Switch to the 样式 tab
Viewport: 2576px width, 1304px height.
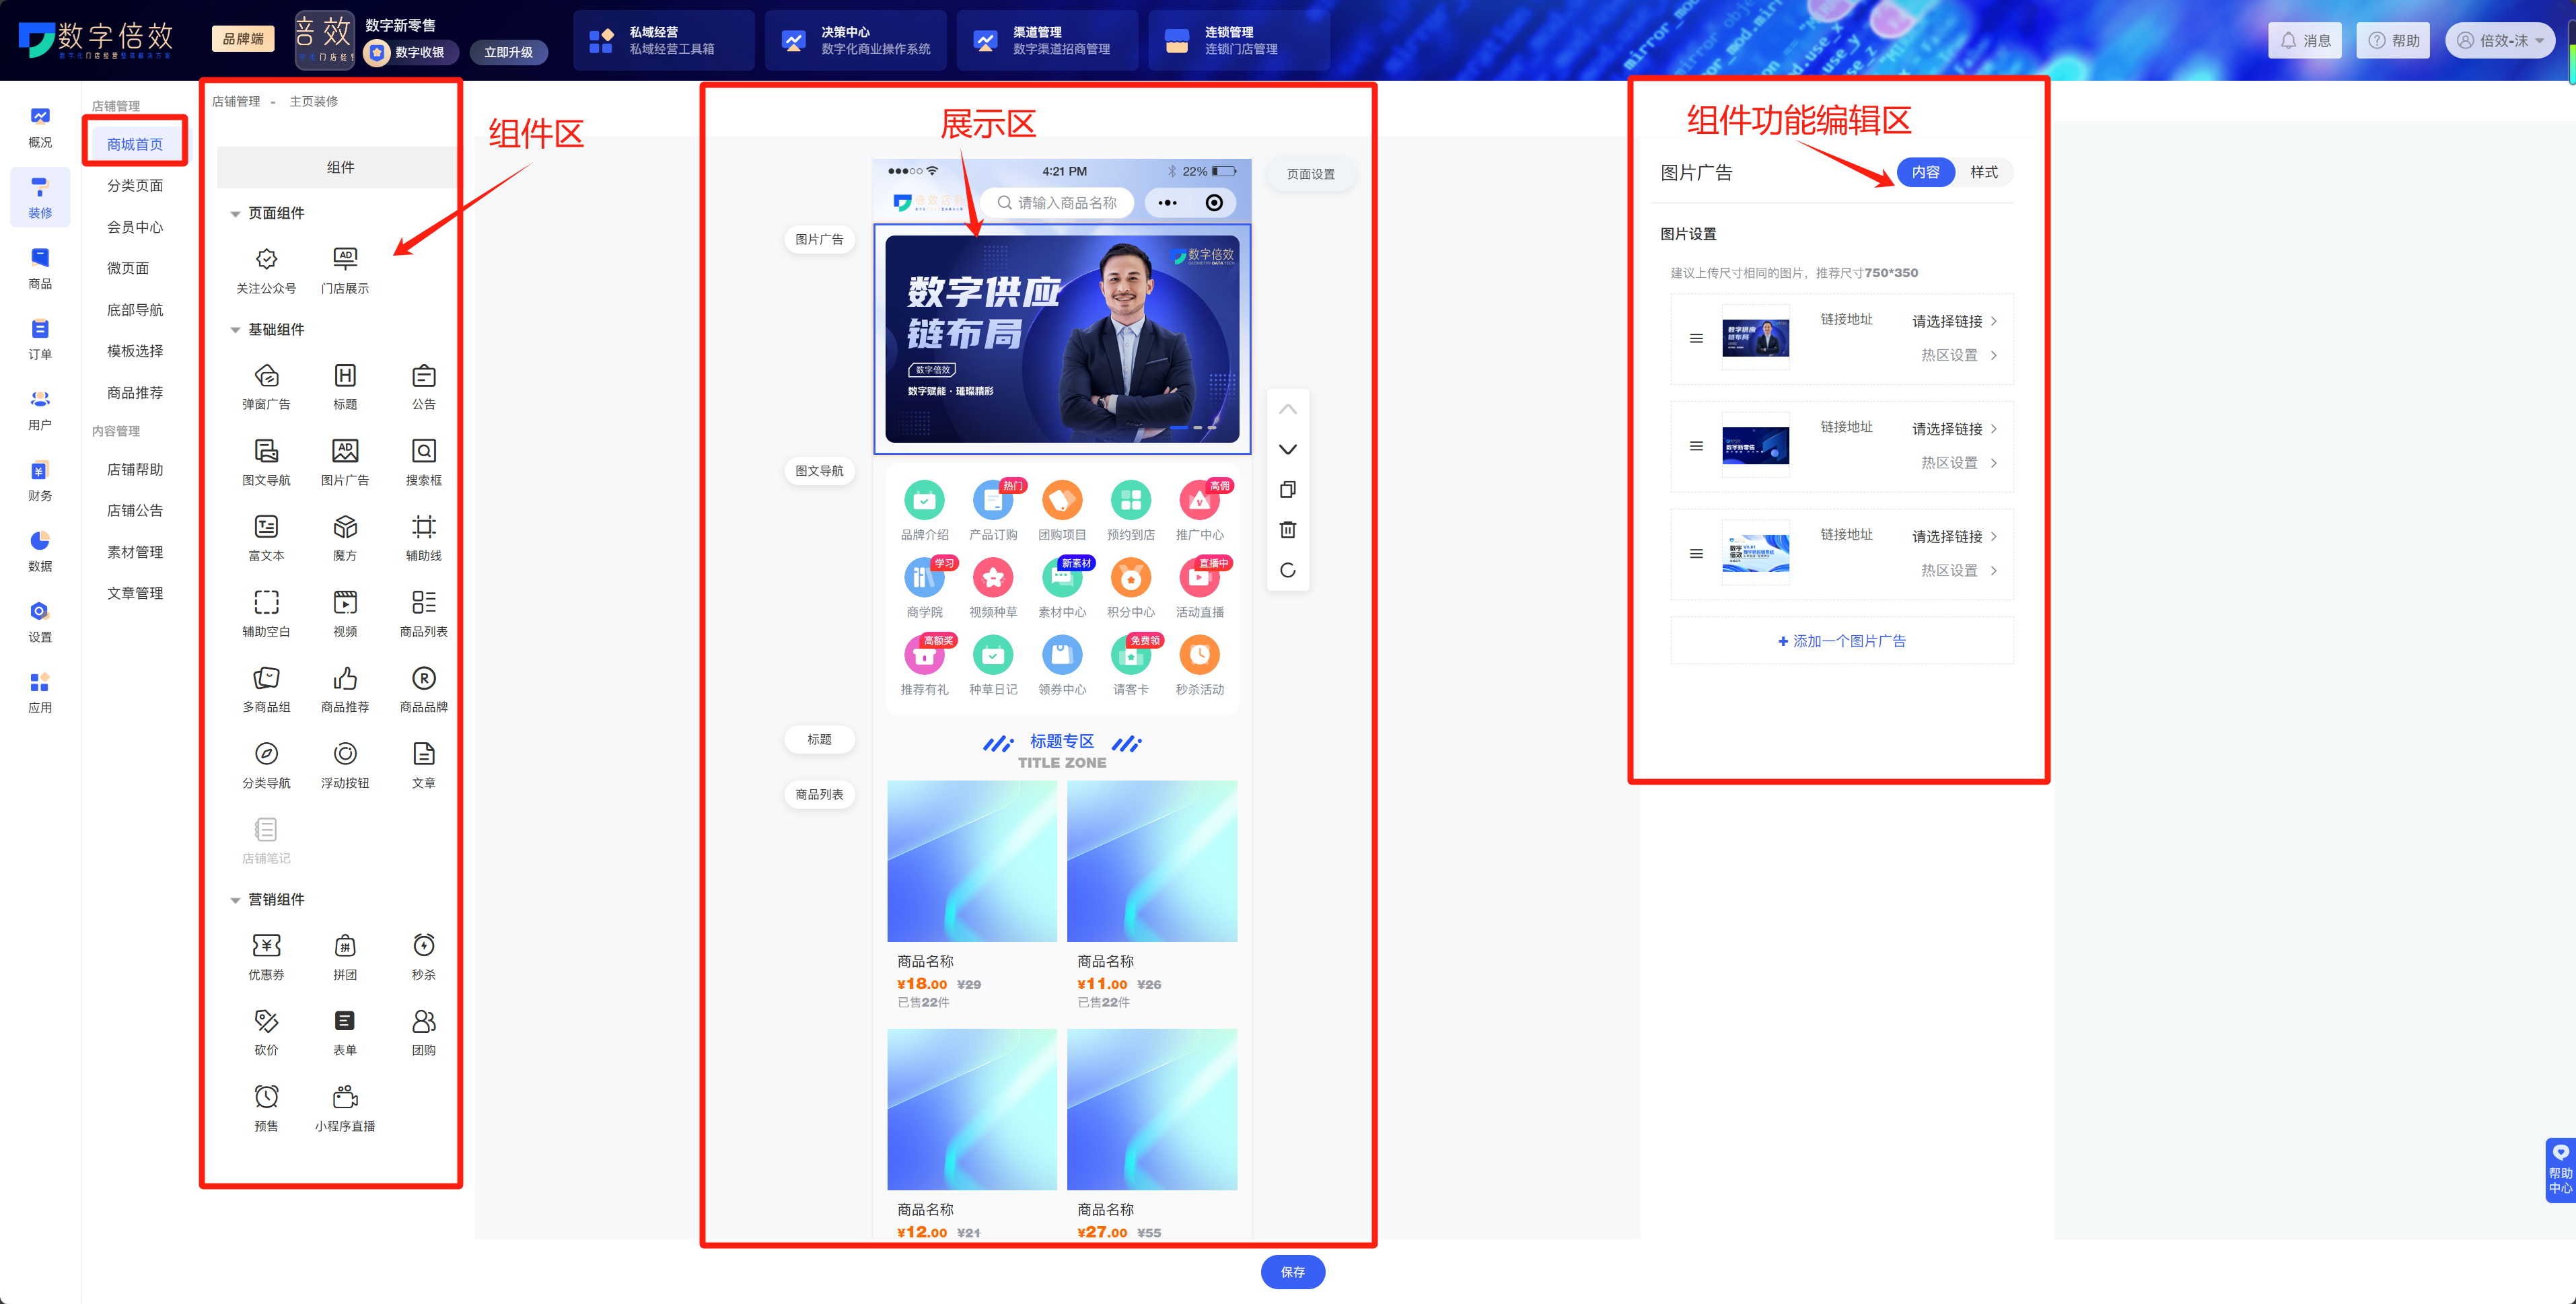[x=1984, y=173]
